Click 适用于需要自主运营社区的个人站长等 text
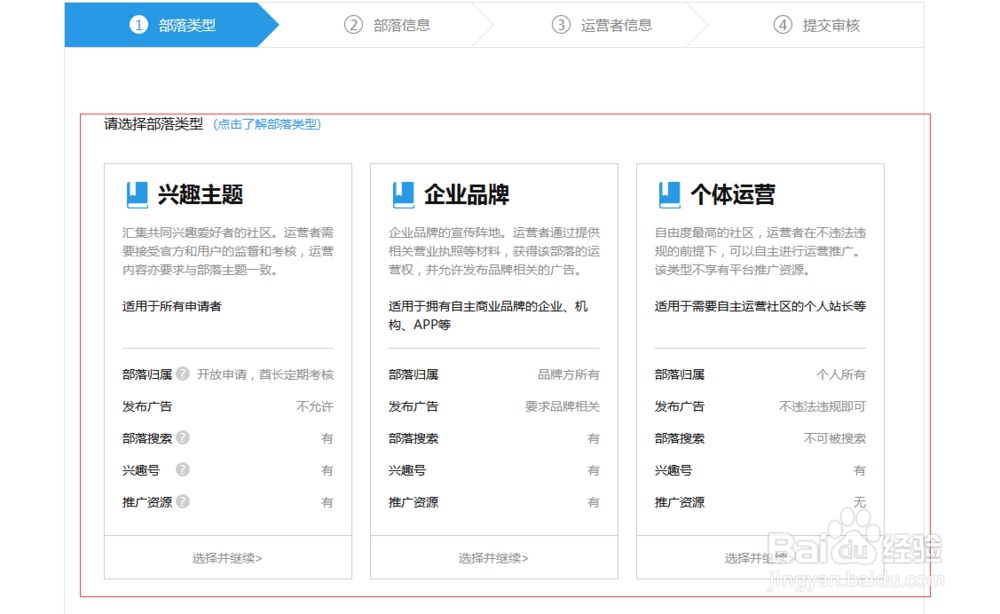1000x614 pixels. tap(760, 306)
